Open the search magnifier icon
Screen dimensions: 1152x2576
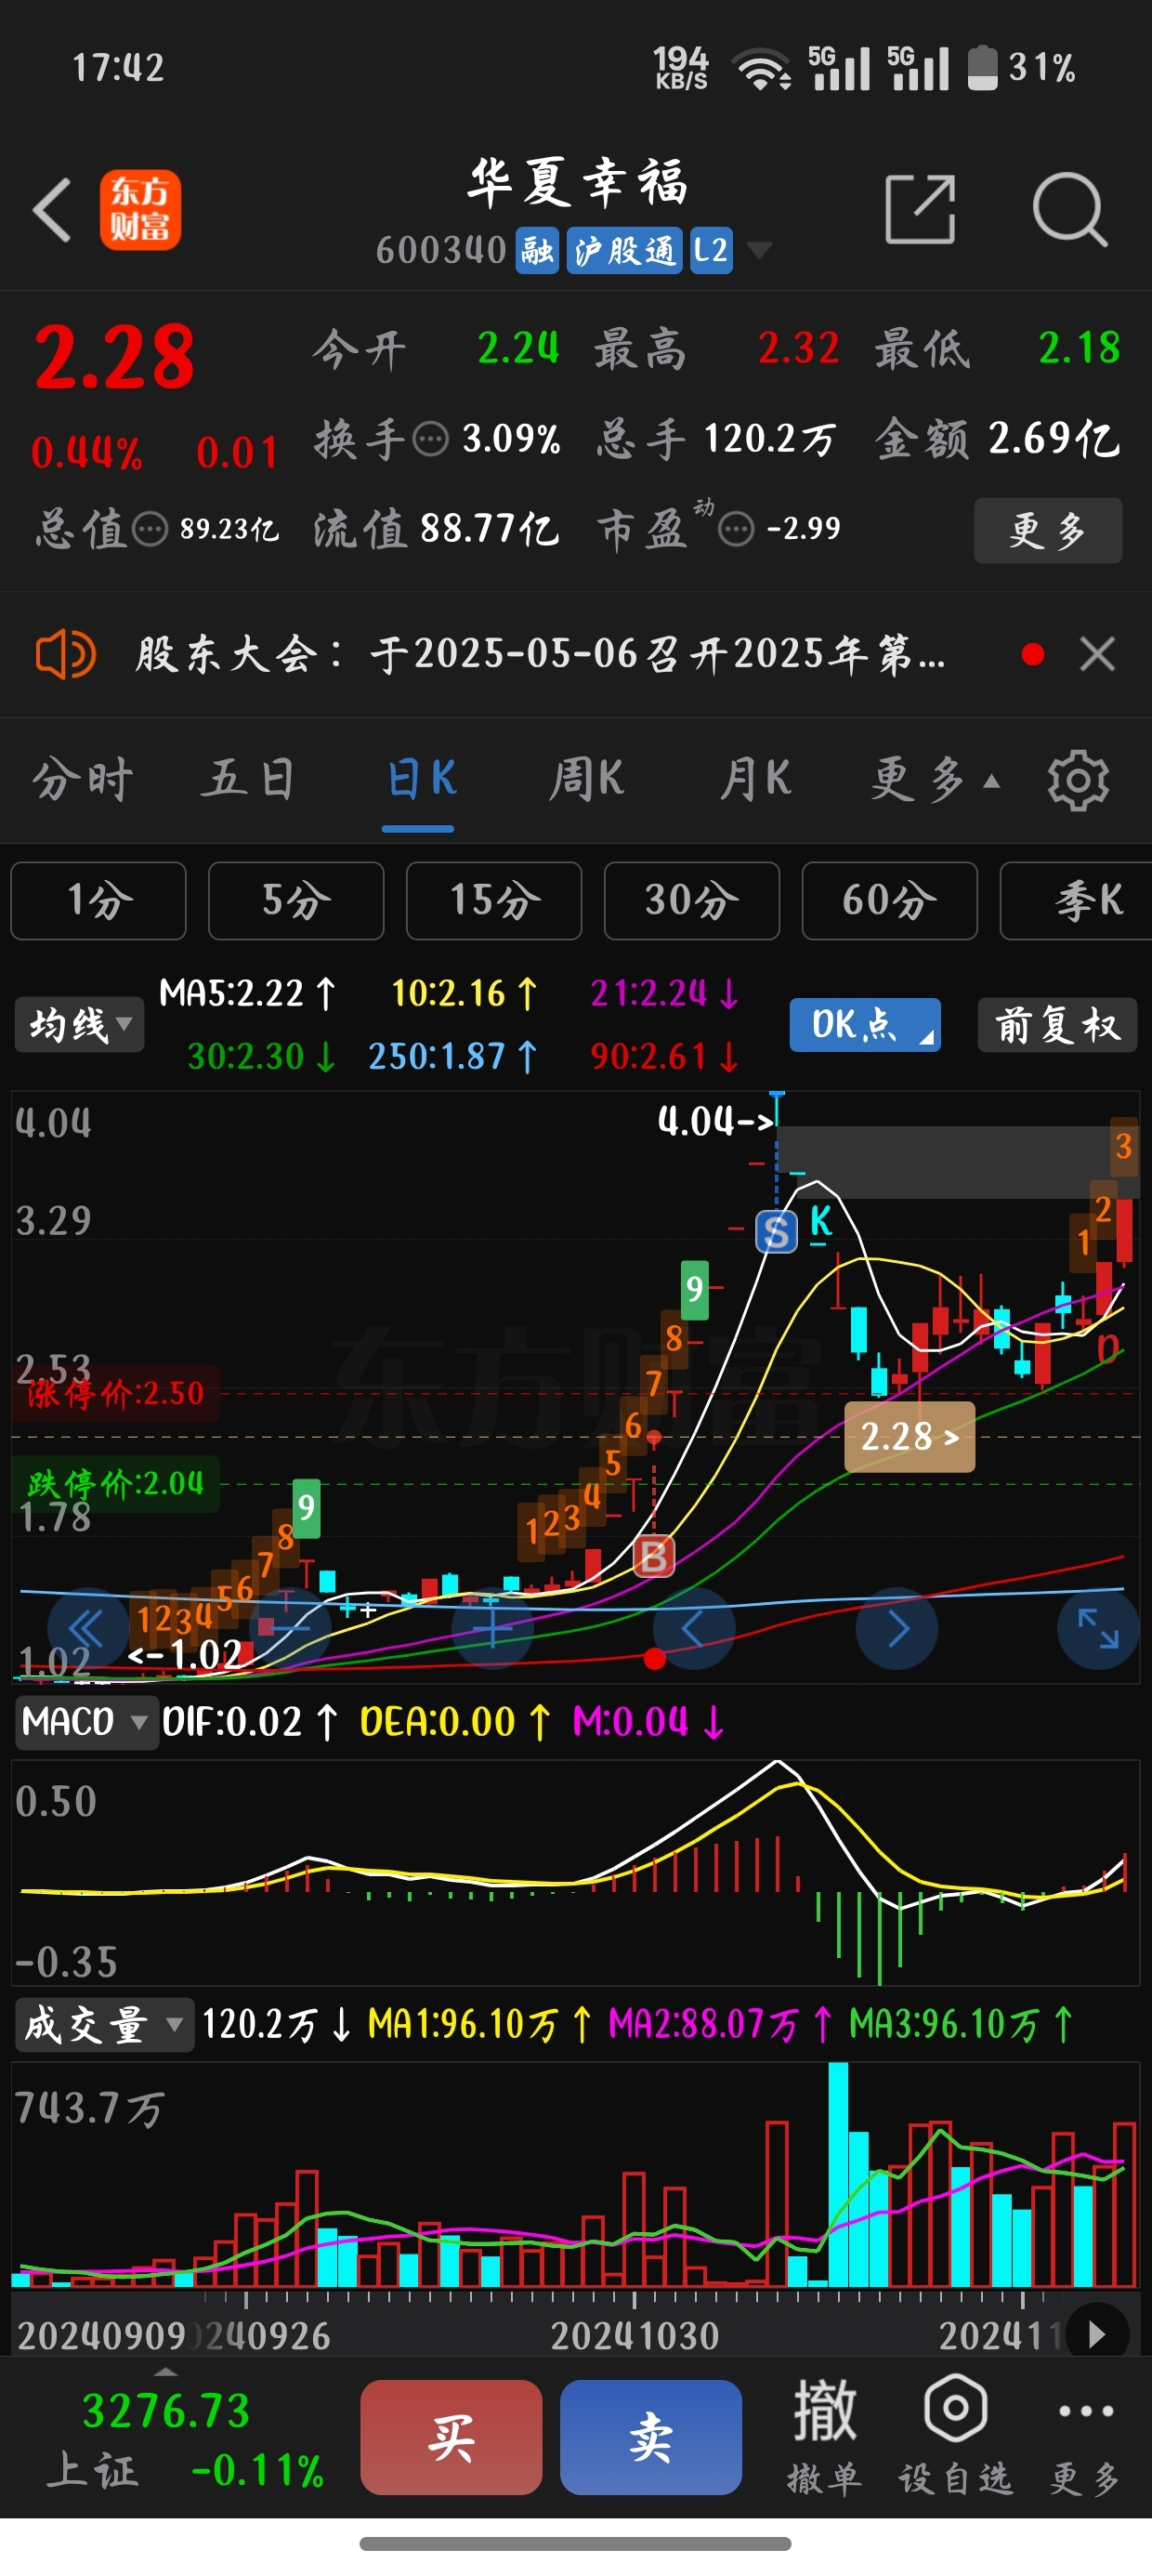1069,209
